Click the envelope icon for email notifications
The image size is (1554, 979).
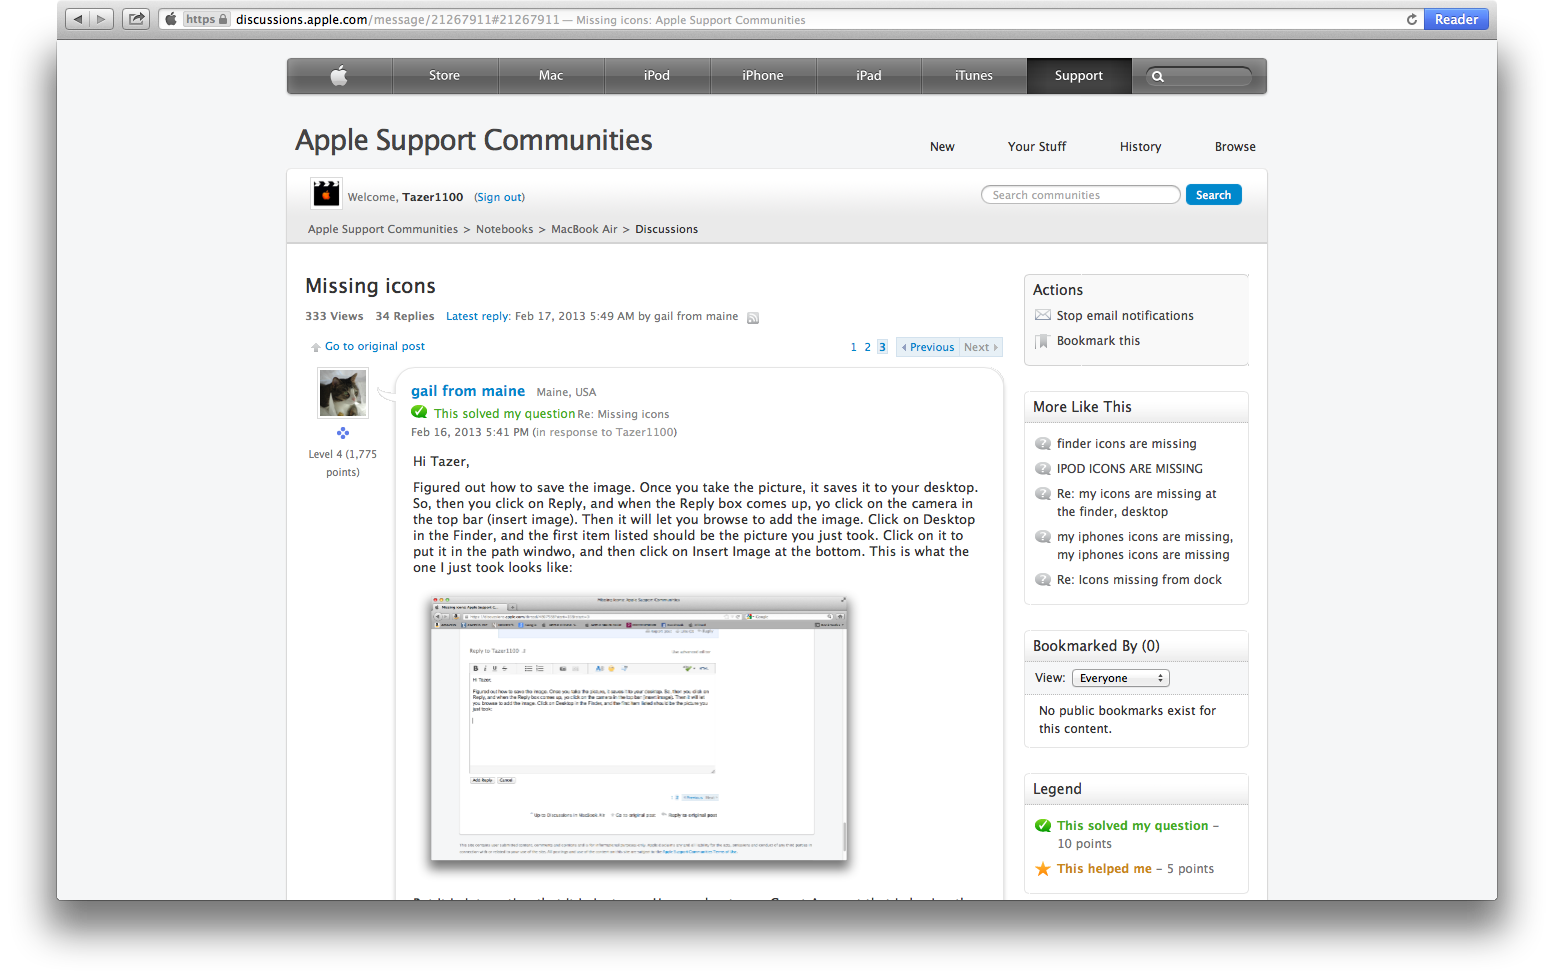(1043, 316)
